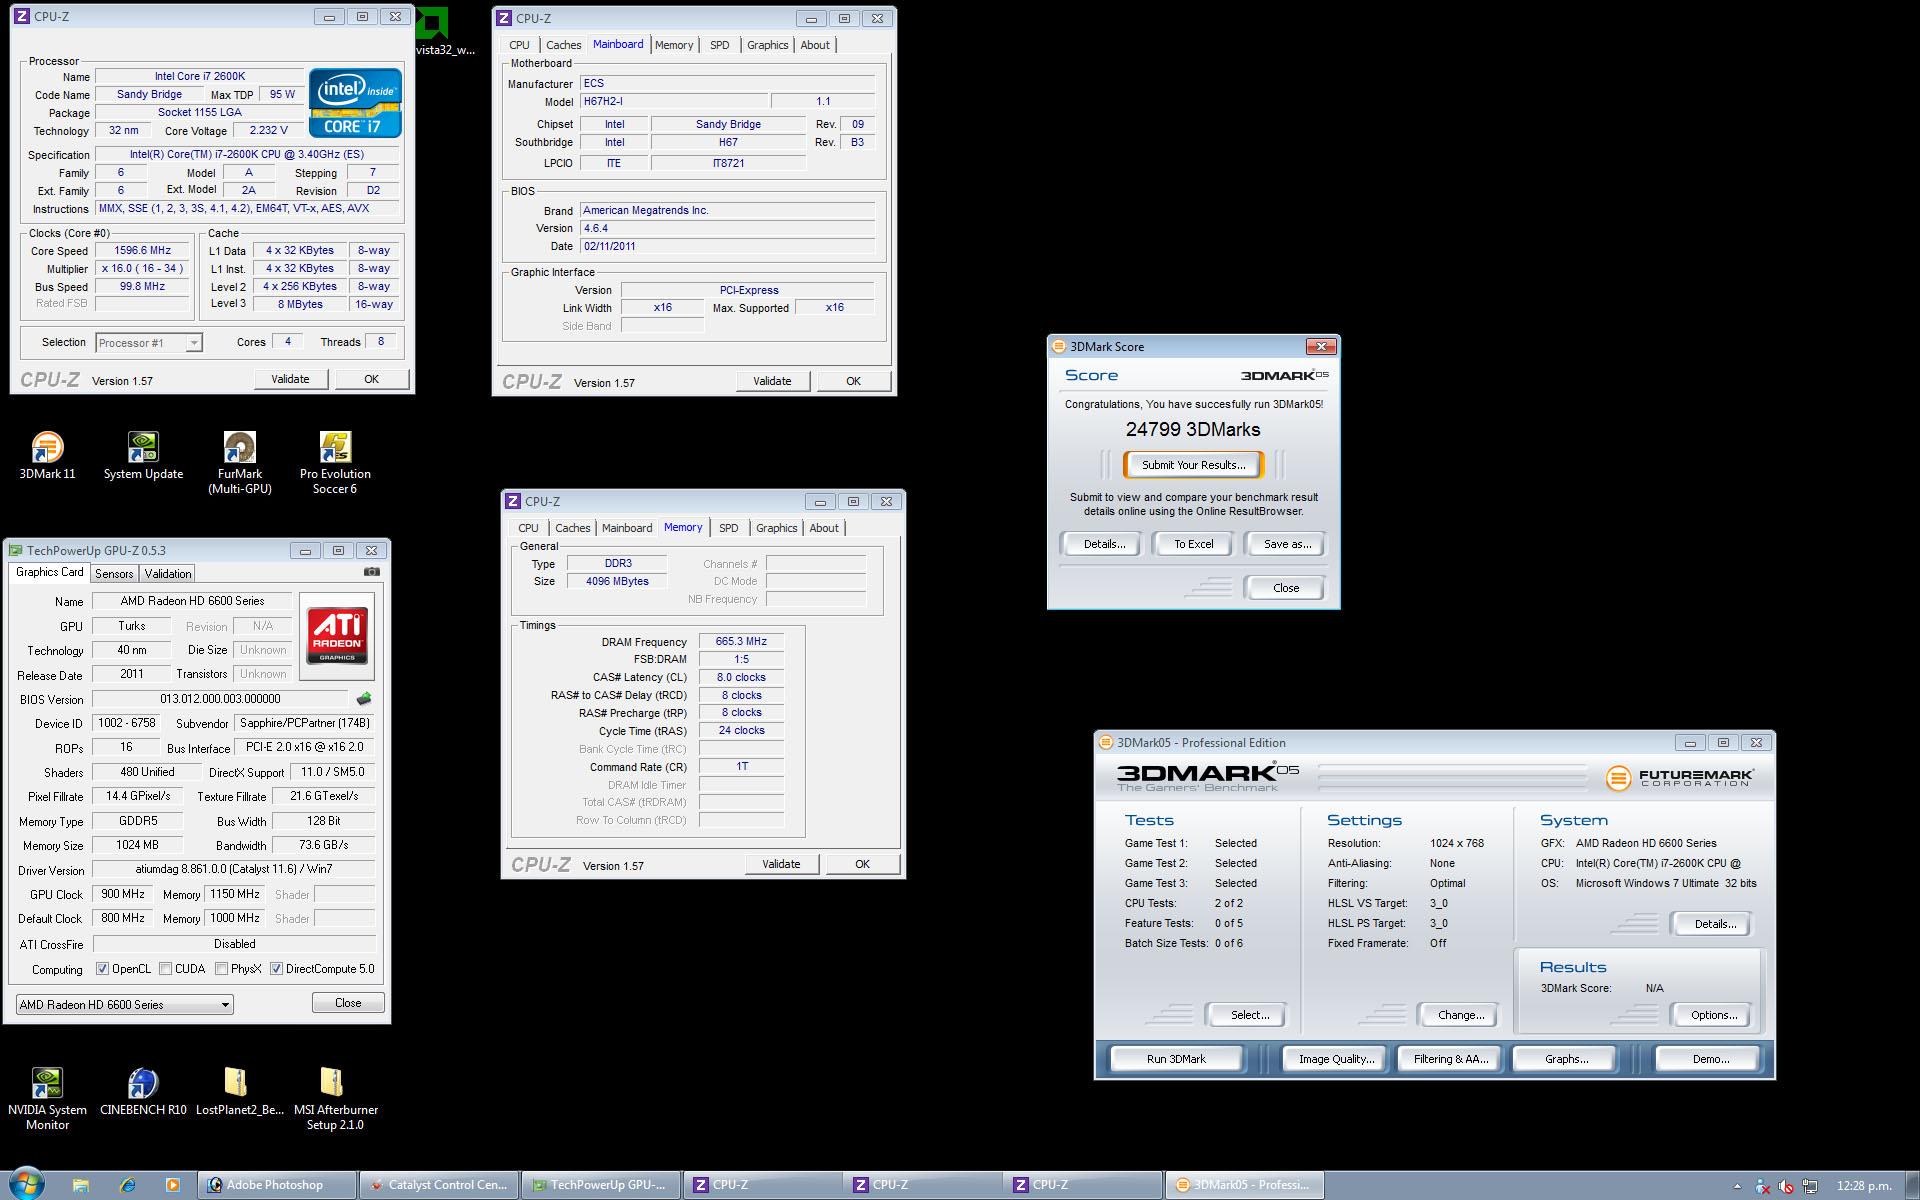Open the Windows Start orb
This screenshot has width=1920, height=1200.
click(26, 1184)
